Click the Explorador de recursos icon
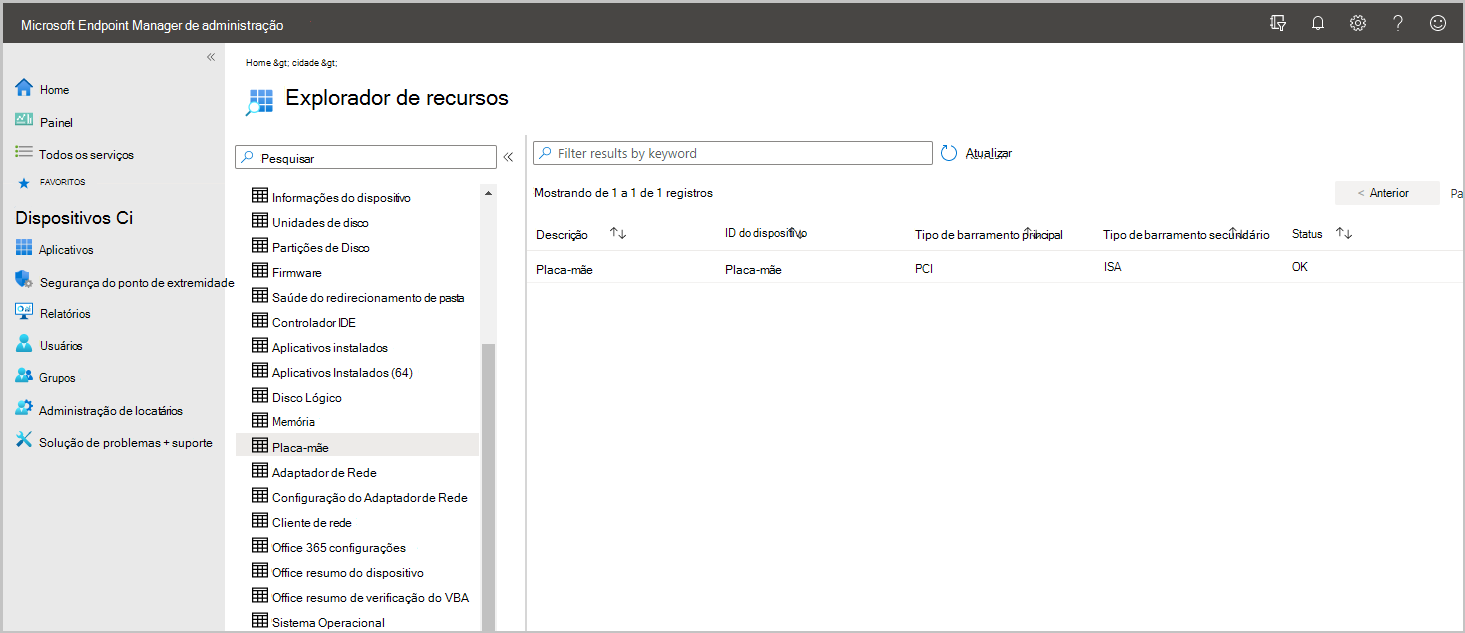Image resolution: width=1465 pixels, height=633 pixels. click(260, 102)
